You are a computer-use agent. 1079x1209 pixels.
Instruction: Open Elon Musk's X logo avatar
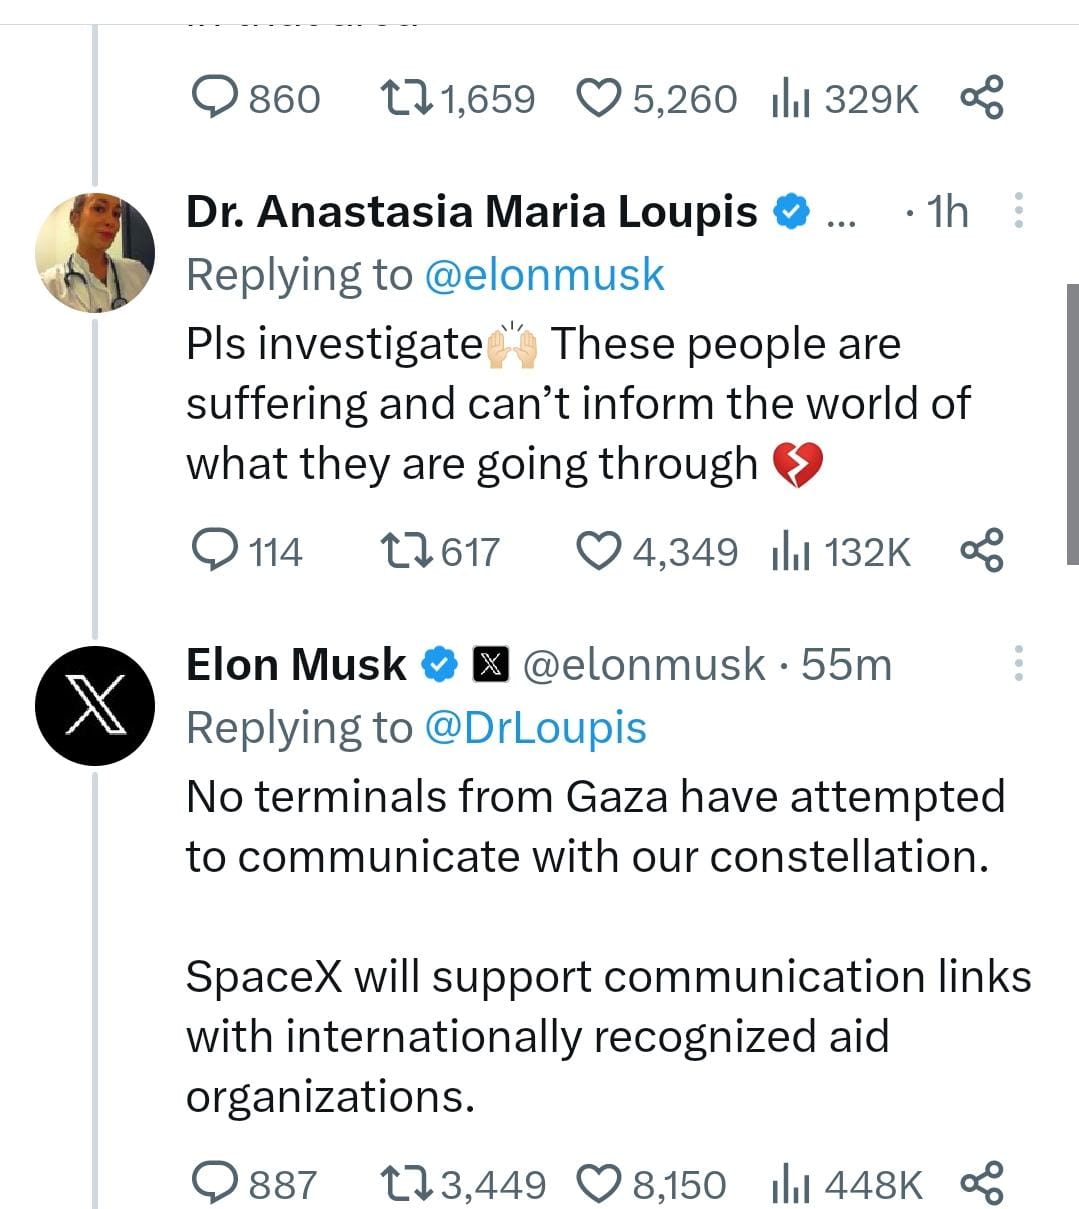click(95, 705)
